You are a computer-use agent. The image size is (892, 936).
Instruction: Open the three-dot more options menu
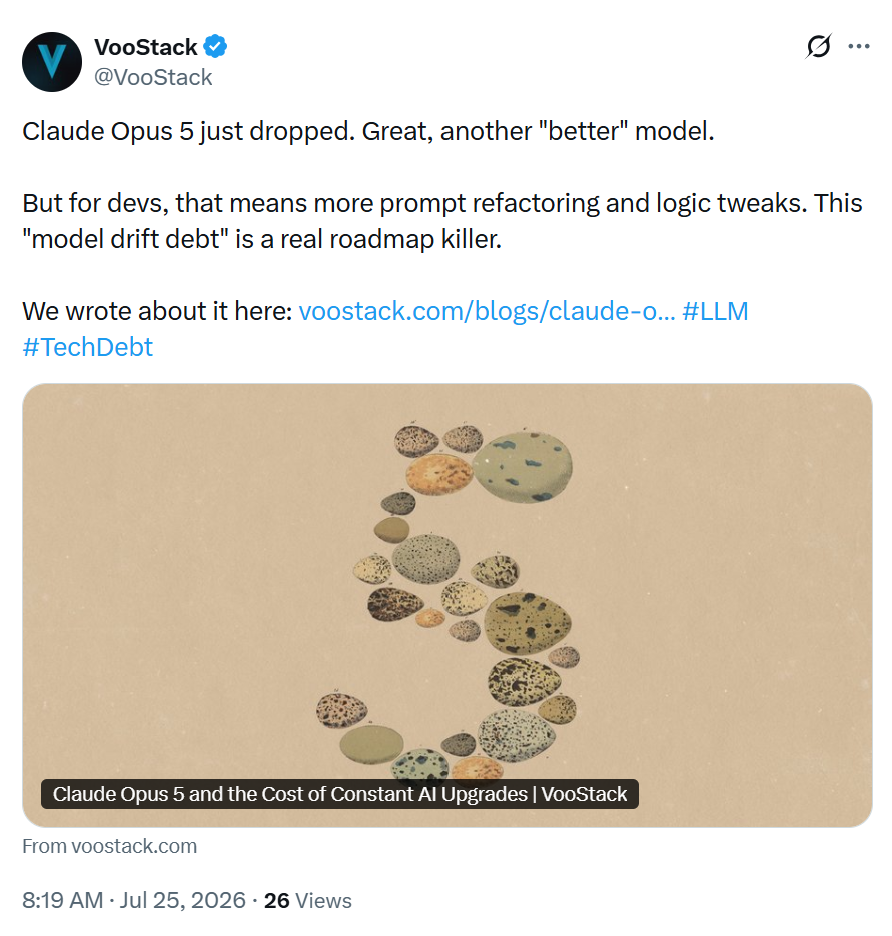859,46
